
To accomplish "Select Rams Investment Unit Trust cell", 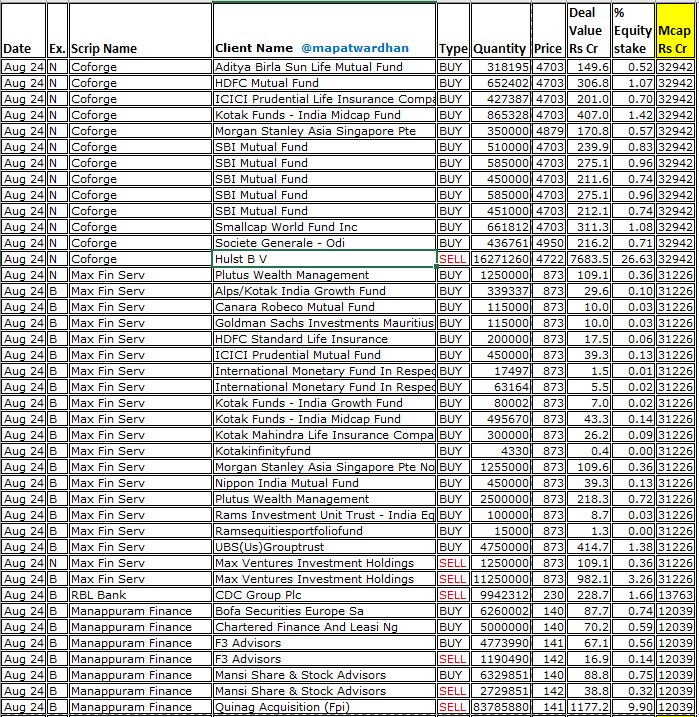I will (x=324, y=515).
